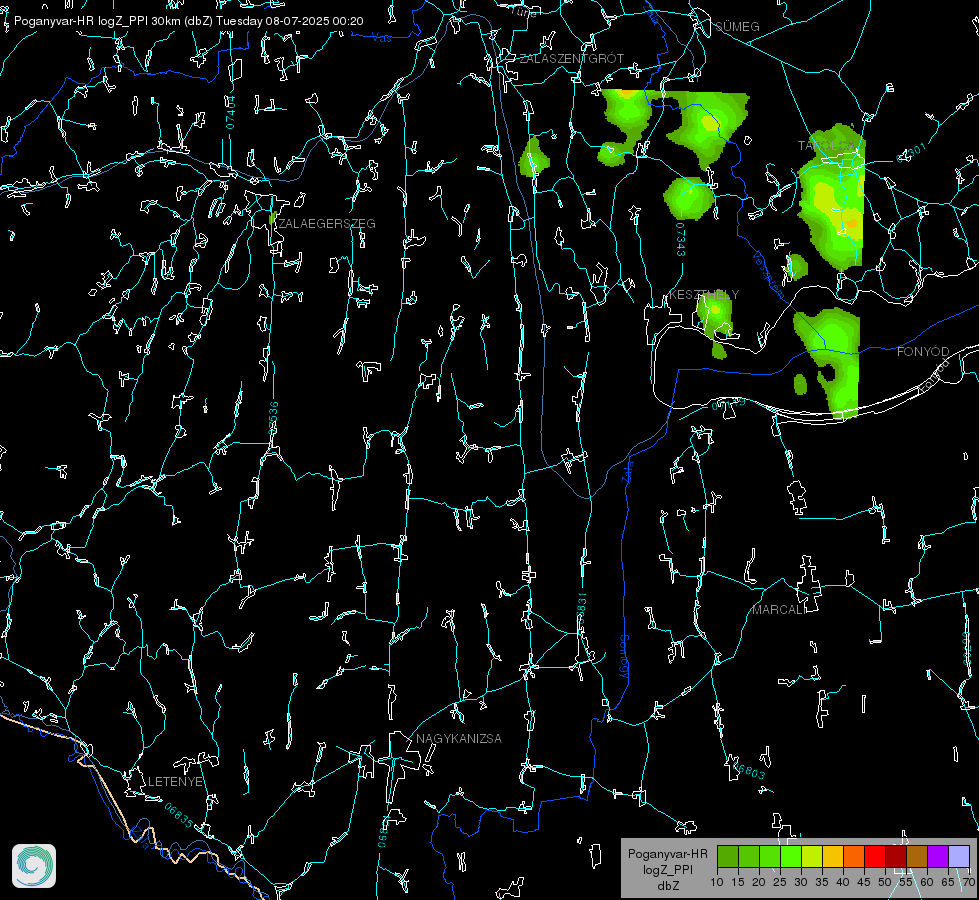Select the 10-15 dBZ dark green swatch
This screenshot has width=979, height=900.
728,856
